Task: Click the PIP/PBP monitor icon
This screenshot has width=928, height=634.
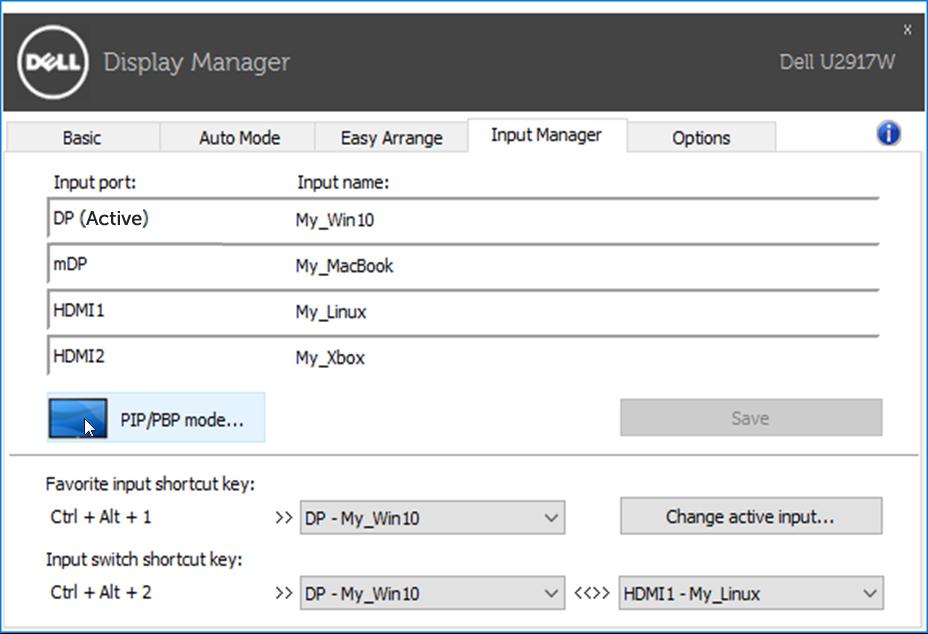Action: pos(78,419)
